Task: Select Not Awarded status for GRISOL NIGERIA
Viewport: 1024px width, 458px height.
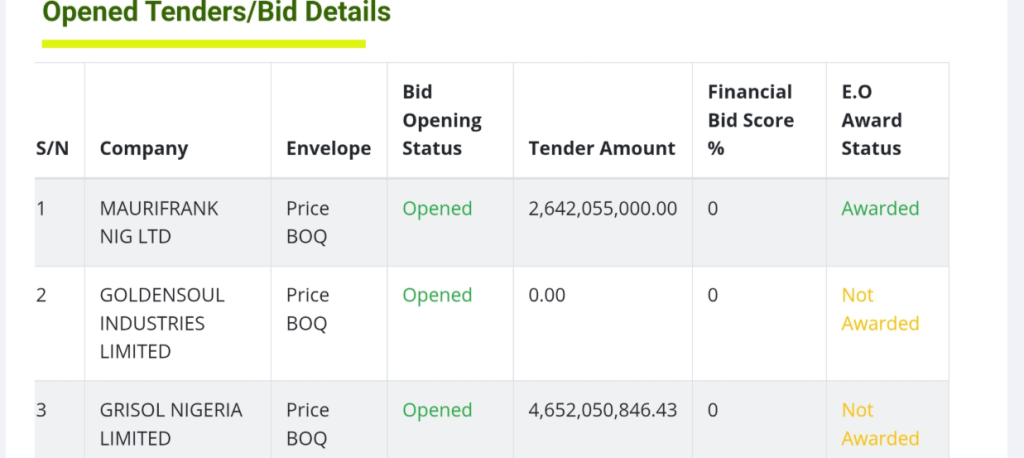Action: point(880,424)
